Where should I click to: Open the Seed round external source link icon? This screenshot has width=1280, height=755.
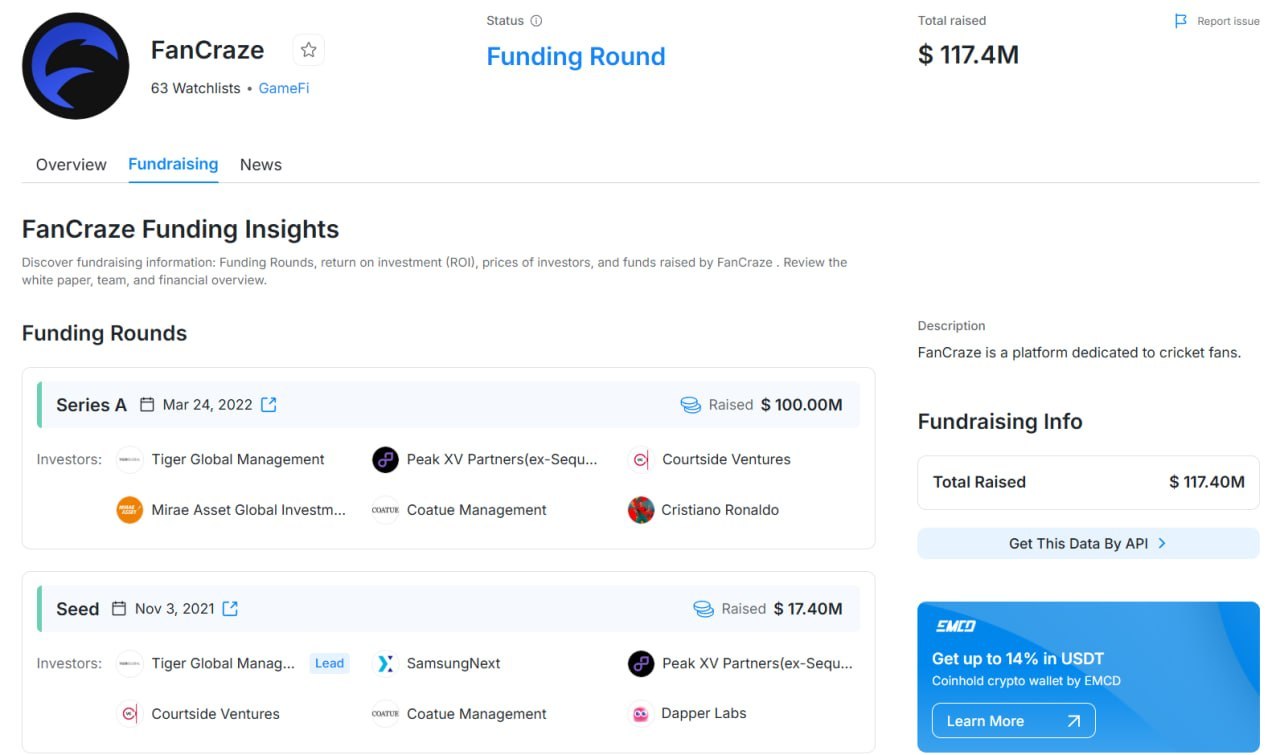pos(230,608)
